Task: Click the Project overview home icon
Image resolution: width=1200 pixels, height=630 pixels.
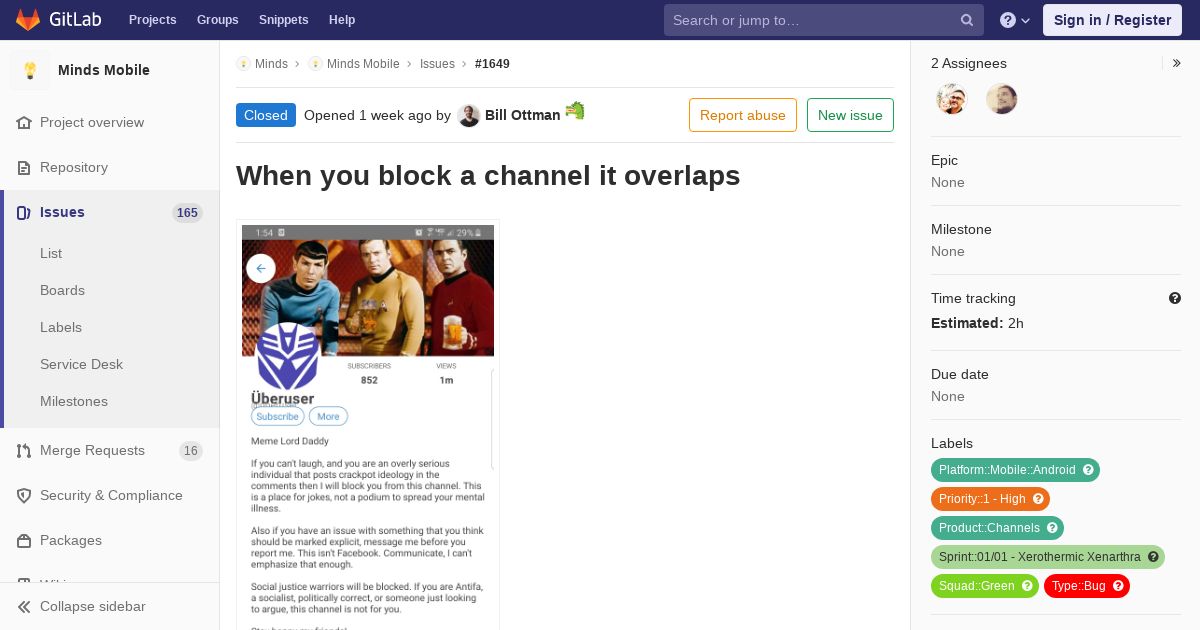Action: point(24,122)
